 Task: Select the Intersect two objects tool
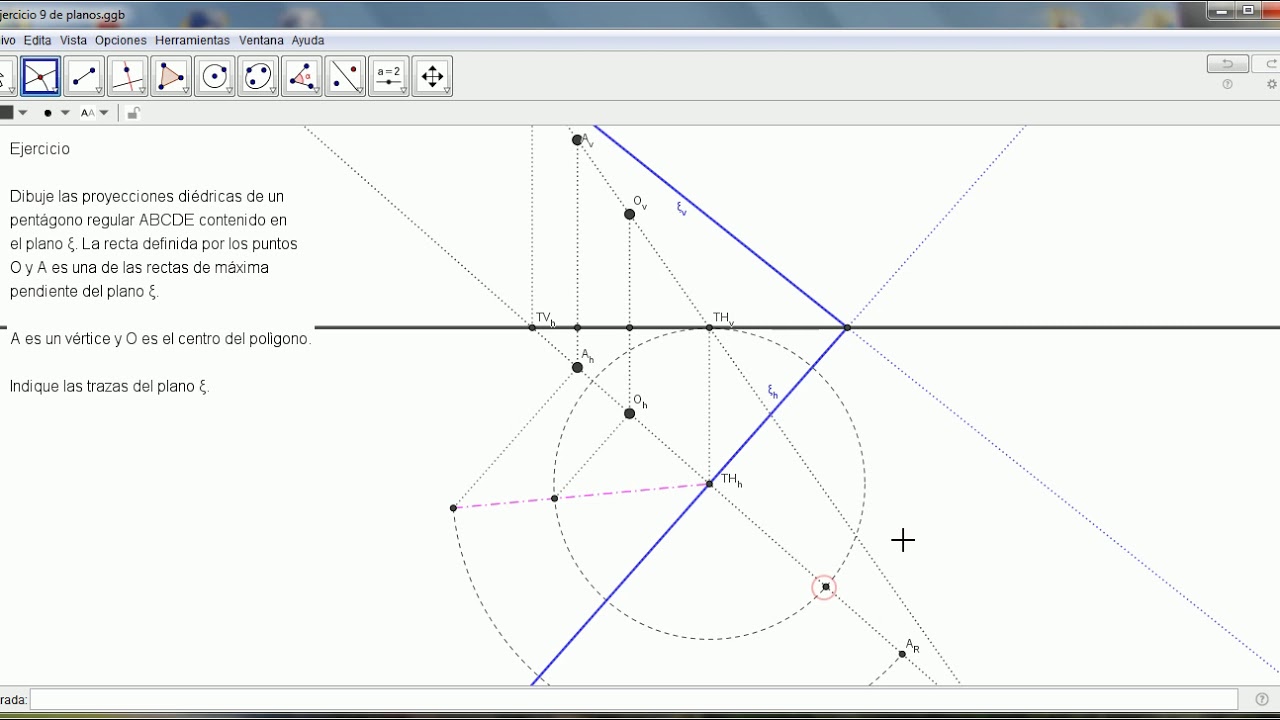coord(40,77)
